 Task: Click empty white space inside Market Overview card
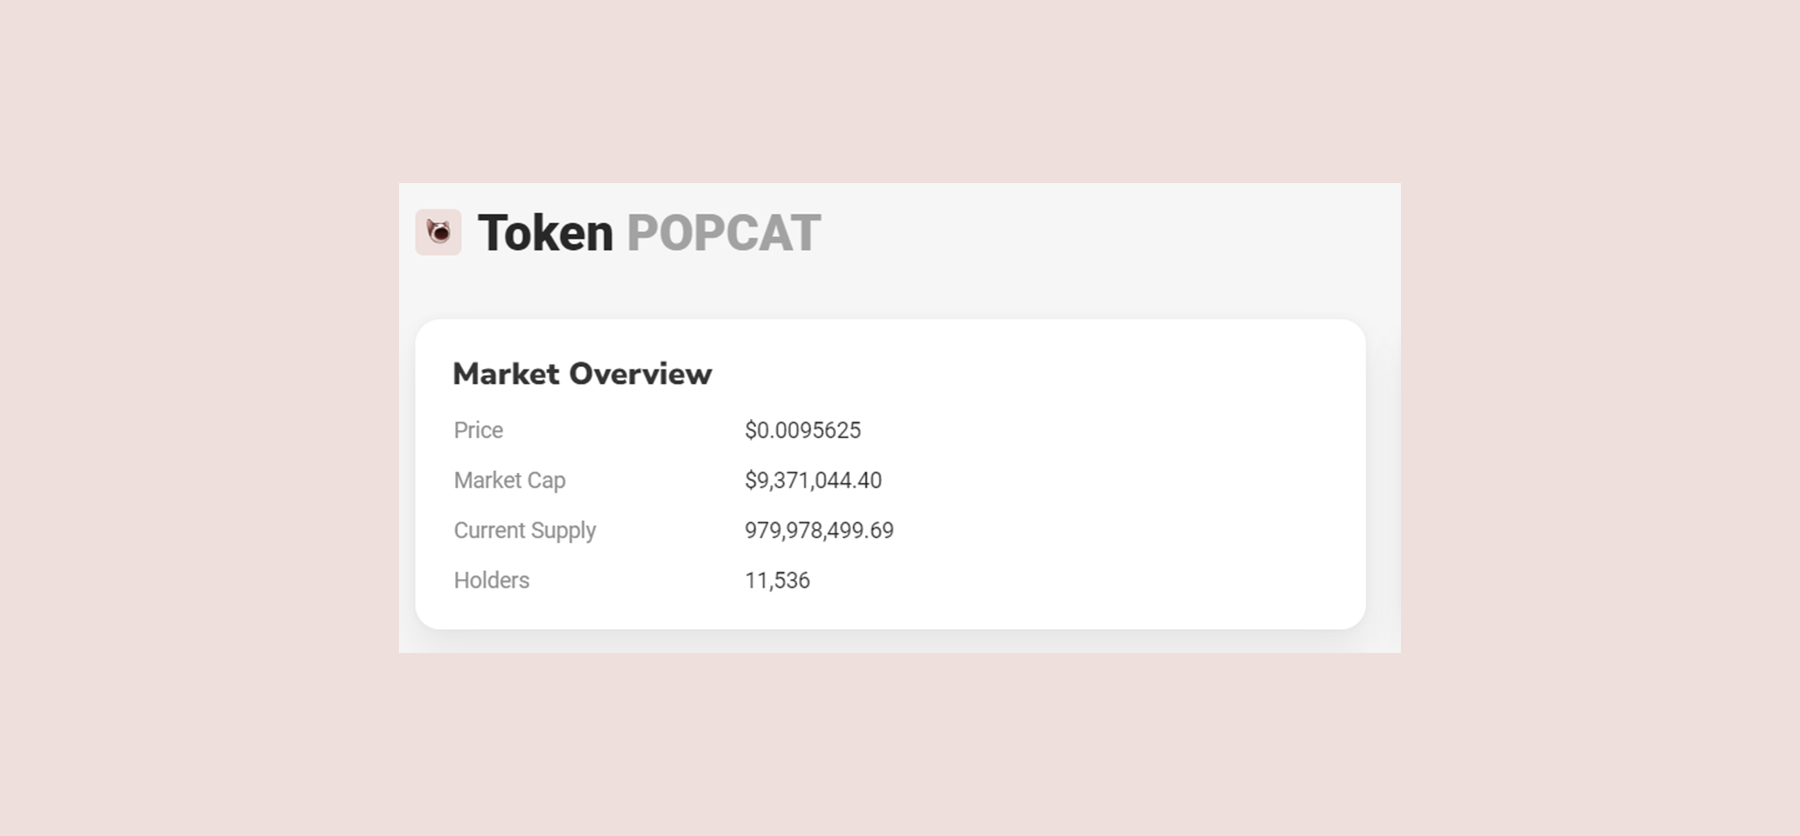tap(1120, 480)
